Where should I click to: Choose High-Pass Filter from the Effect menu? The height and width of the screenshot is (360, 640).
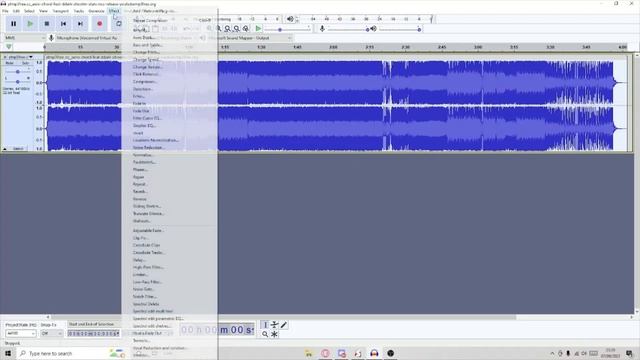pyautogui.click(x=169, y=267)
